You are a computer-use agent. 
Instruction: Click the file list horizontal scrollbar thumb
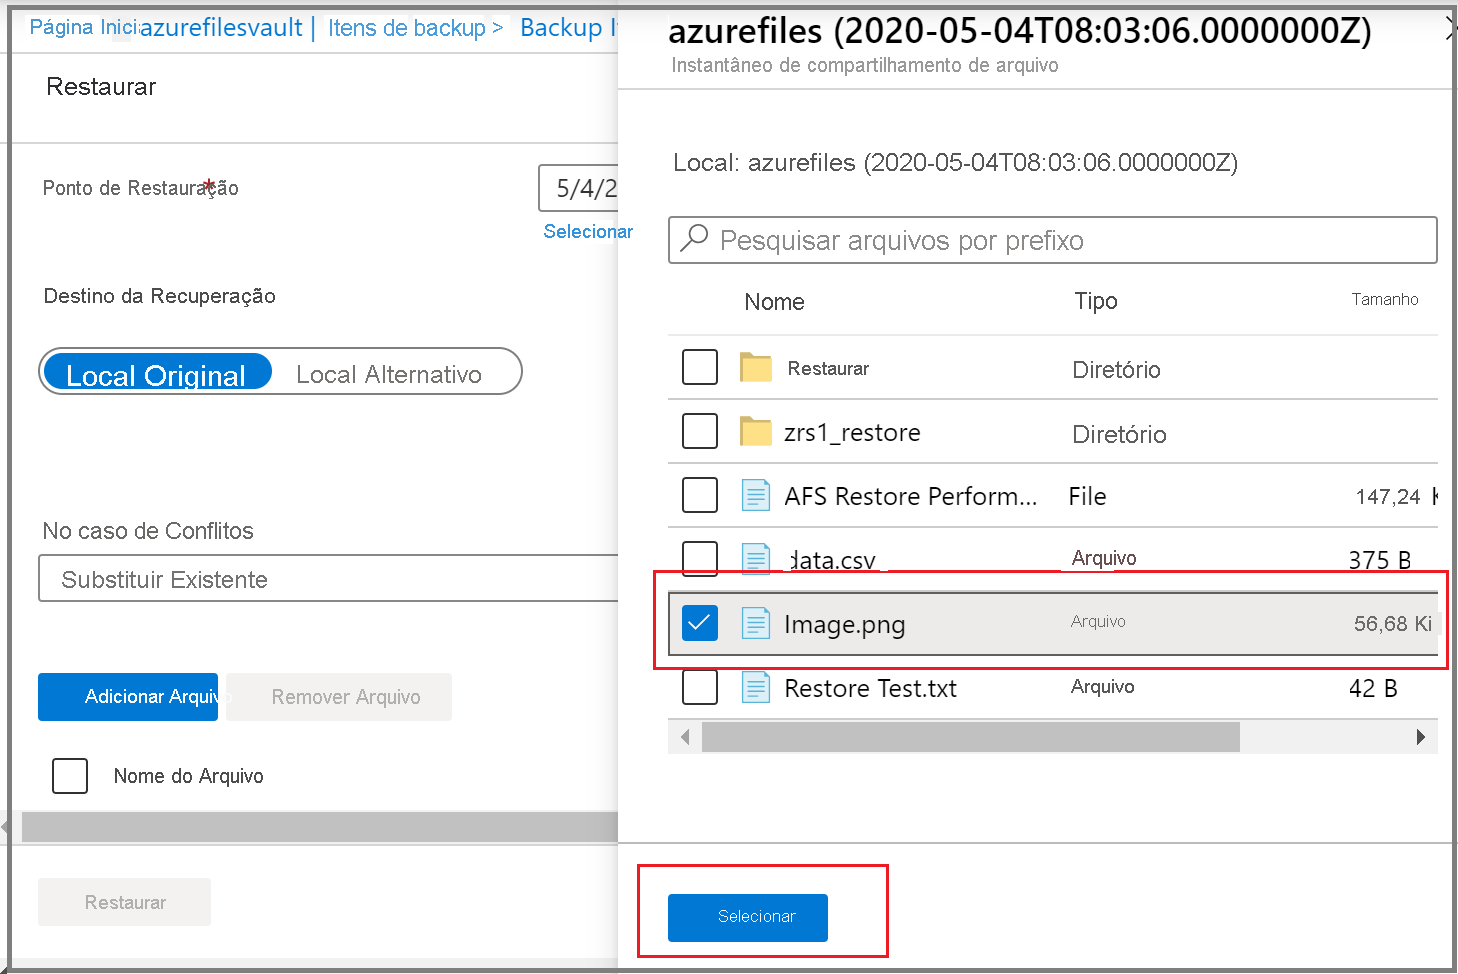point(971,737)
